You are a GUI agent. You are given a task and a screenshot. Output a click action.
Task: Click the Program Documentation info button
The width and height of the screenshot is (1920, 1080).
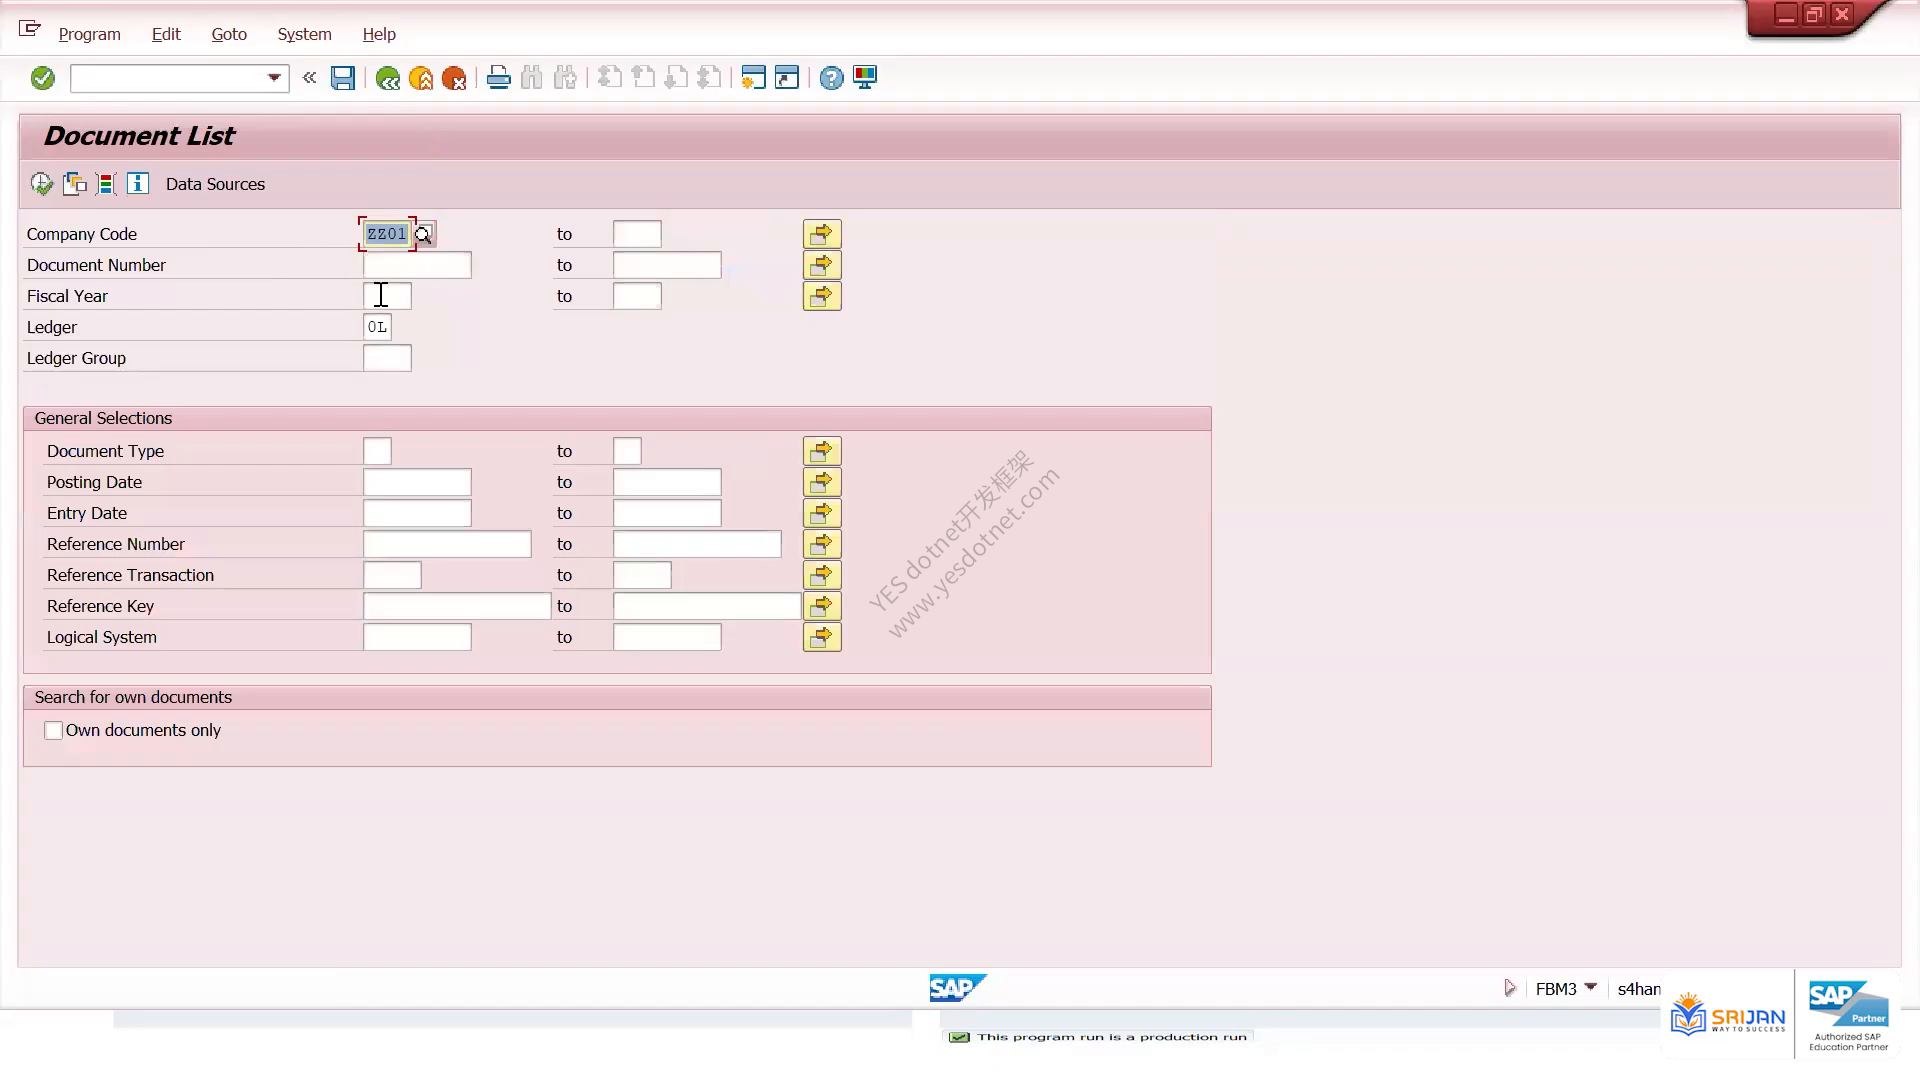pos(138,184)
